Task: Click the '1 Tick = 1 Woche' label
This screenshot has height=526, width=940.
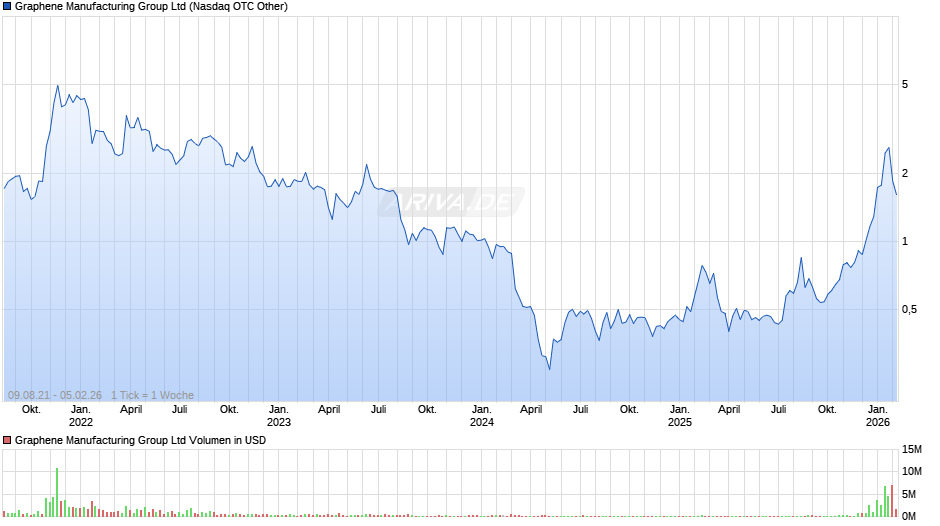Action: pyautogui.click(x=152, y=395)
